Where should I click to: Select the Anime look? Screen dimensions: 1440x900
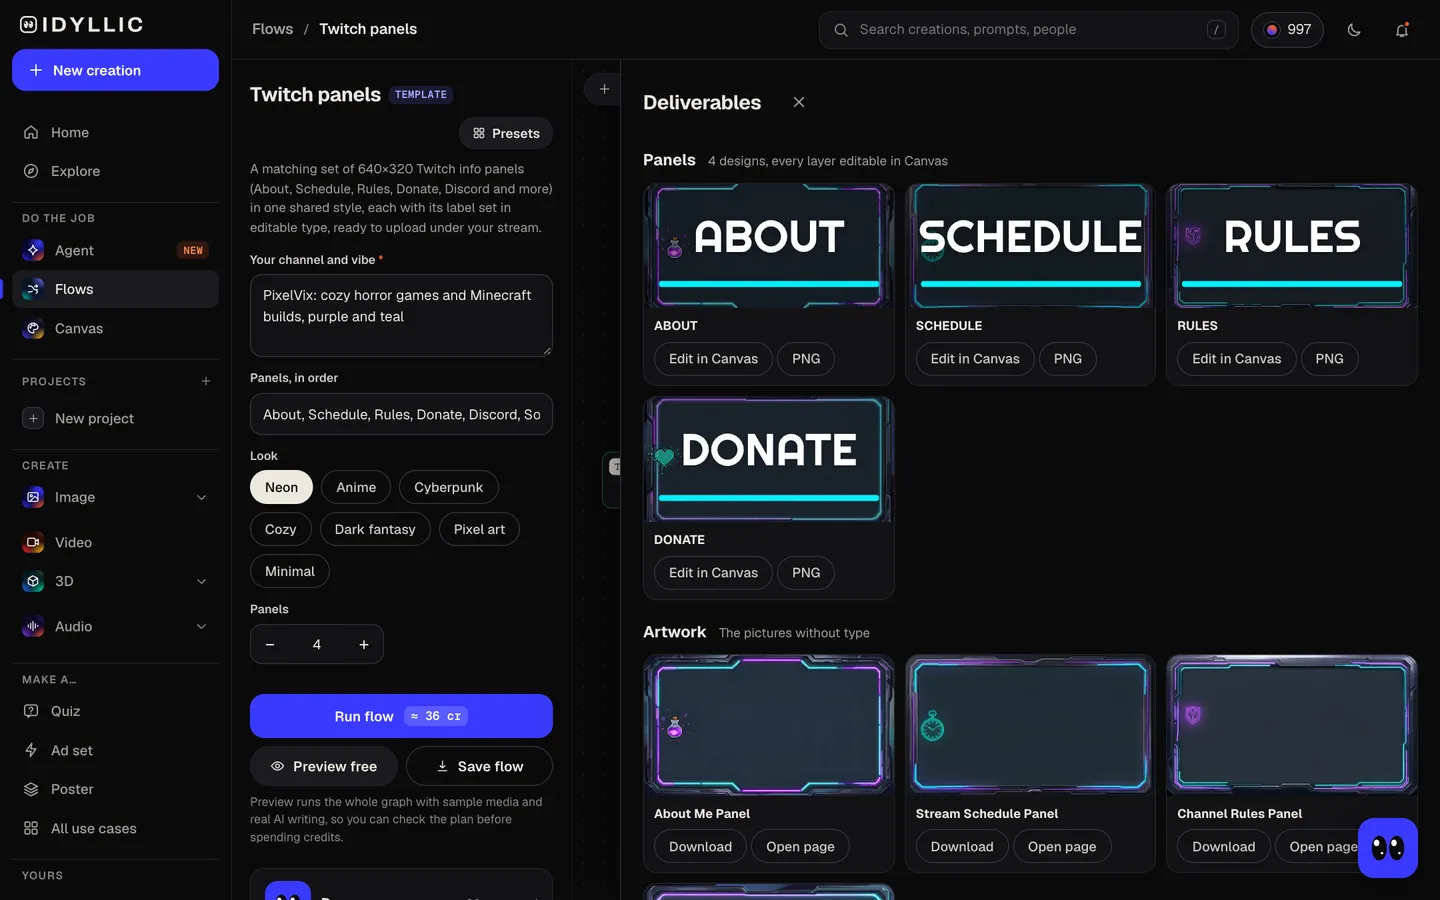356,487
